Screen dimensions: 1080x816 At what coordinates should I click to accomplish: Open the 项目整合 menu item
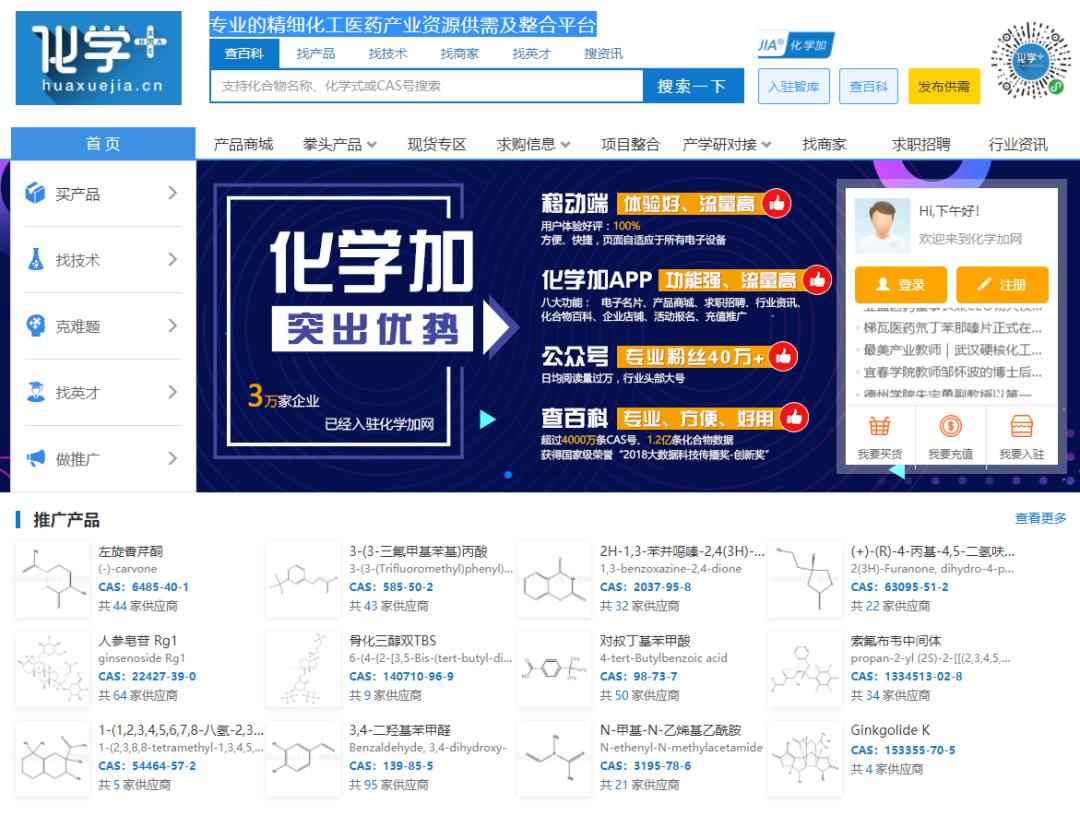[630, 145]
